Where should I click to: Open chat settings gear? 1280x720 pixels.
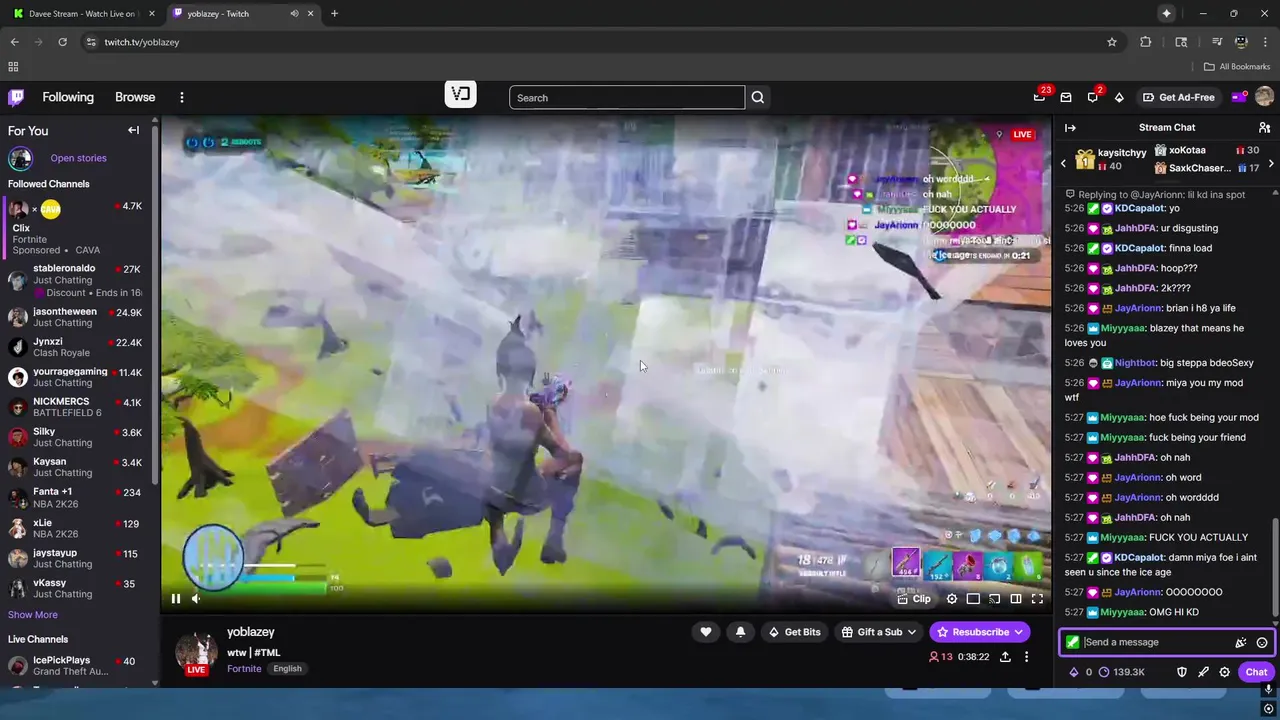(1224, 672)
